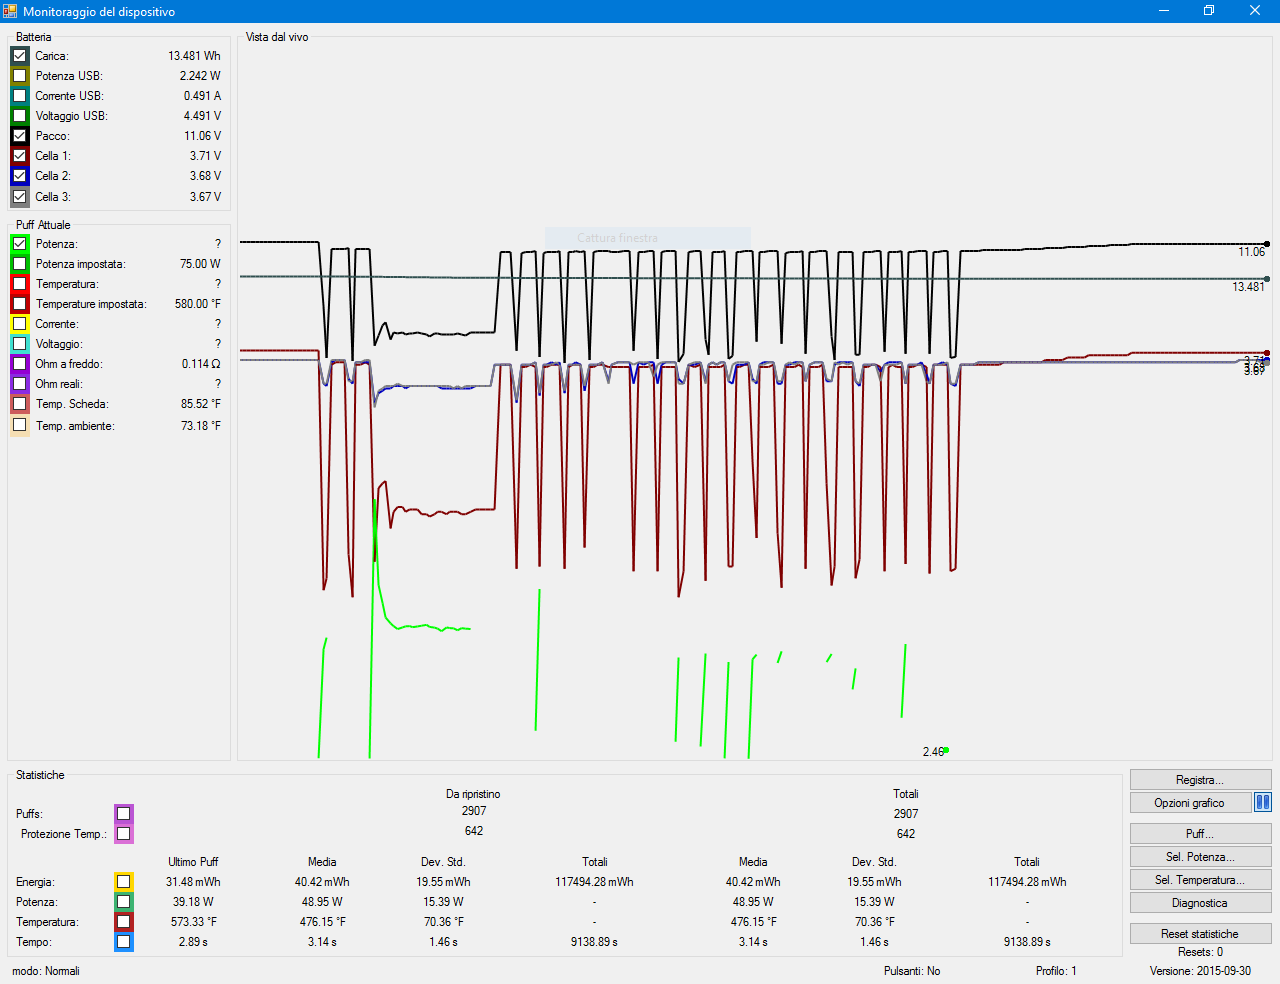Open Opzioni grafico

point(1189,803)
